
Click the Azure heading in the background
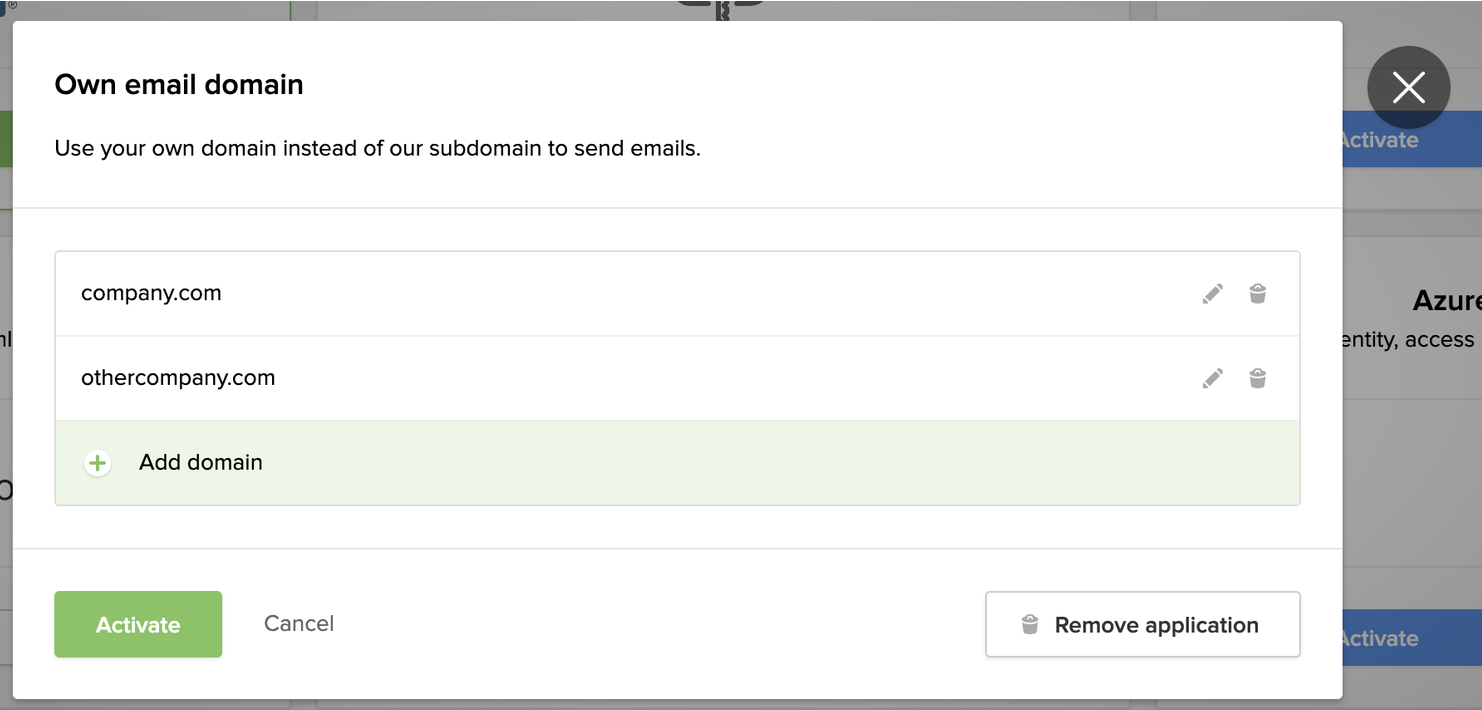(x=1446, y=301)
